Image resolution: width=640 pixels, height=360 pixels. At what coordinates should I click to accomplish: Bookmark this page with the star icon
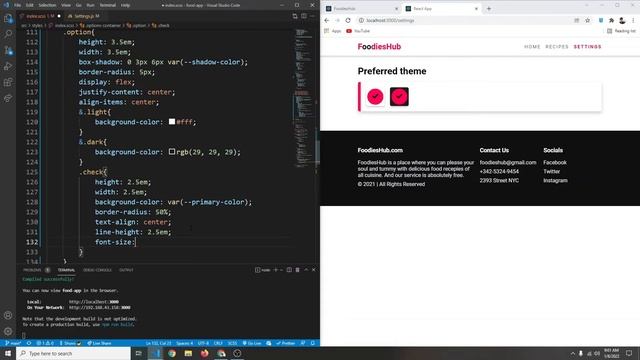(587, 20)
